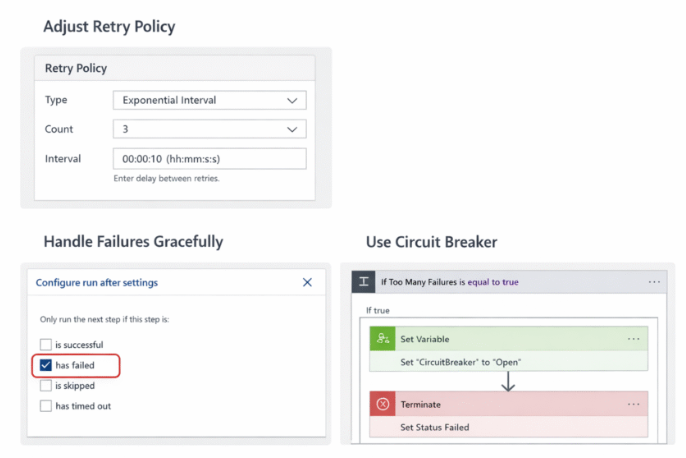Click the Interval delay input field
Screen dimensions: 686x458
coord(209,159)
